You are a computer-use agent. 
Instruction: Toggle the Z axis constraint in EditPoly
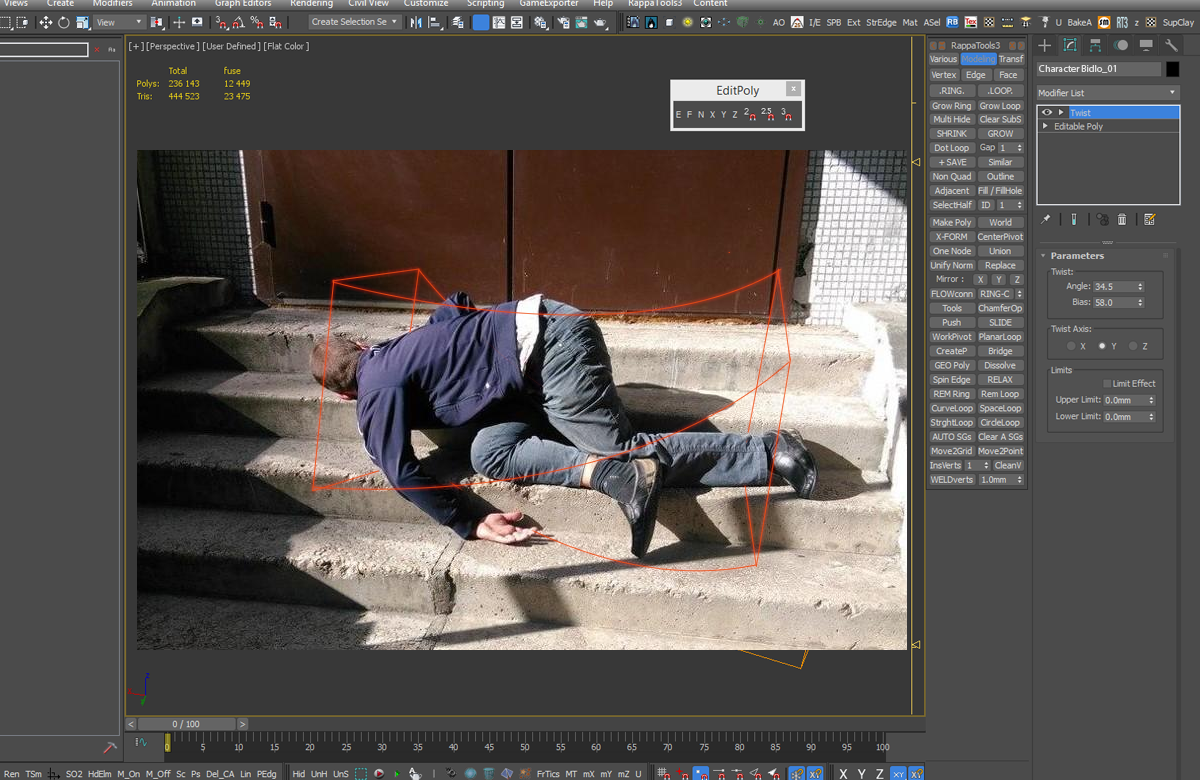735,115
